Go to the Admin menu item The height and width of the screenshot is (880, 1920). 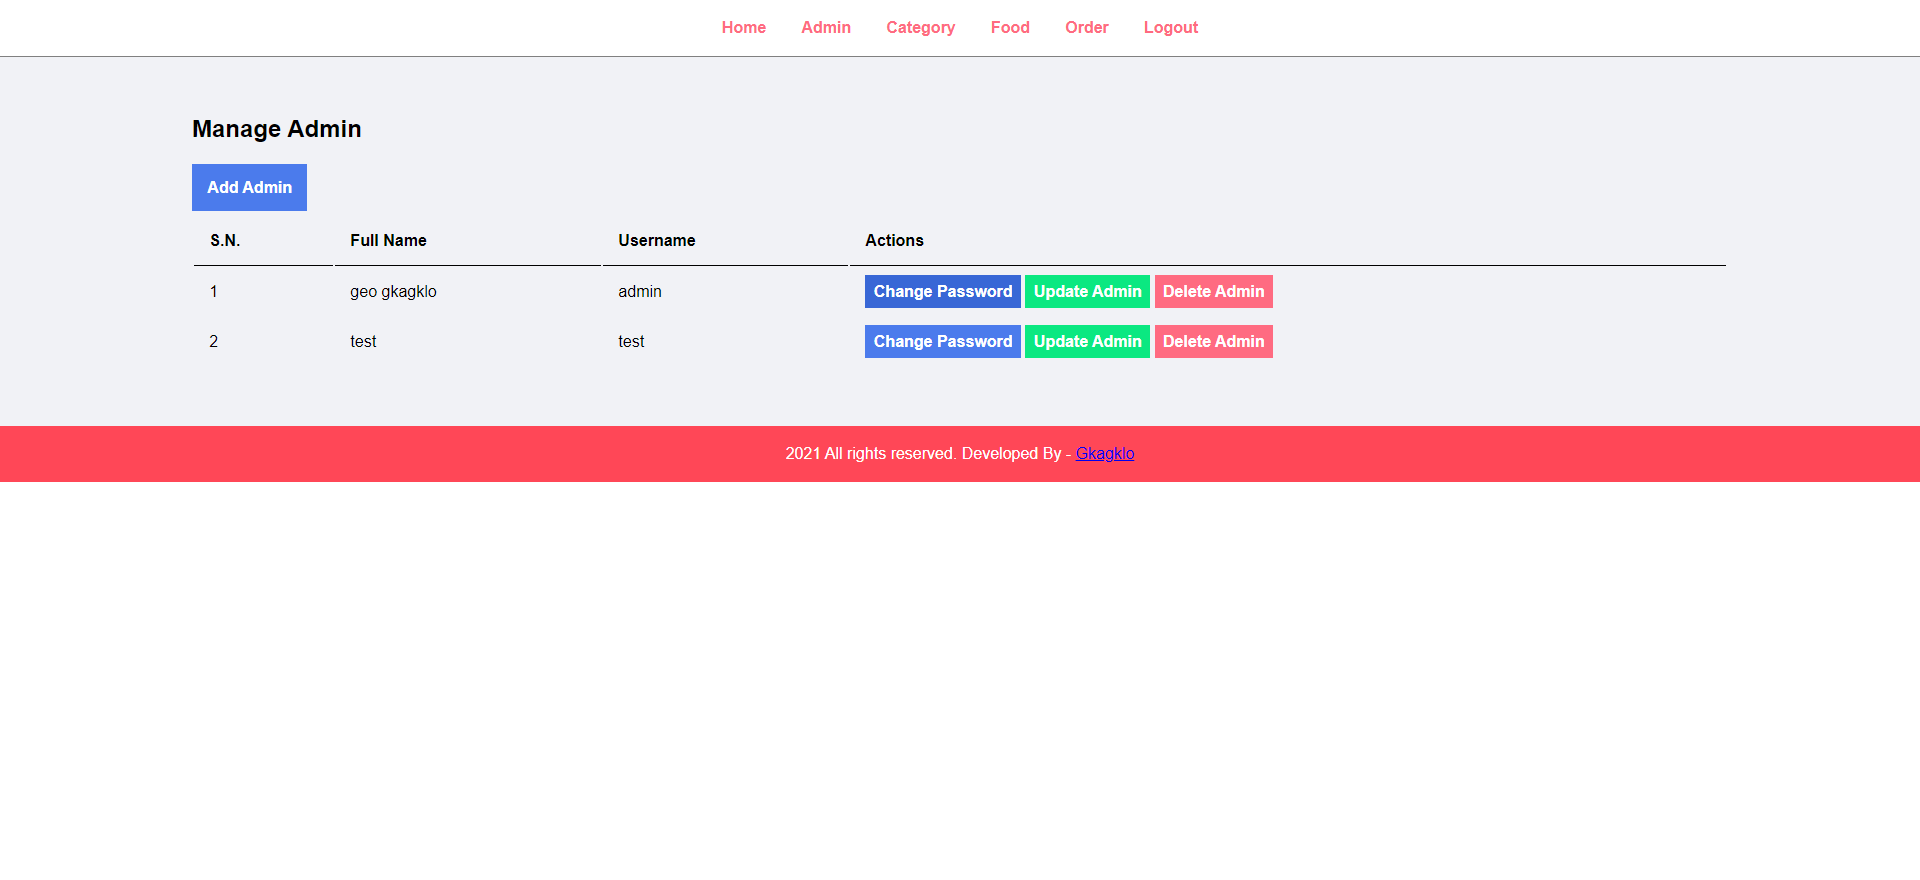pyautogui.click(x=826, y=28)
